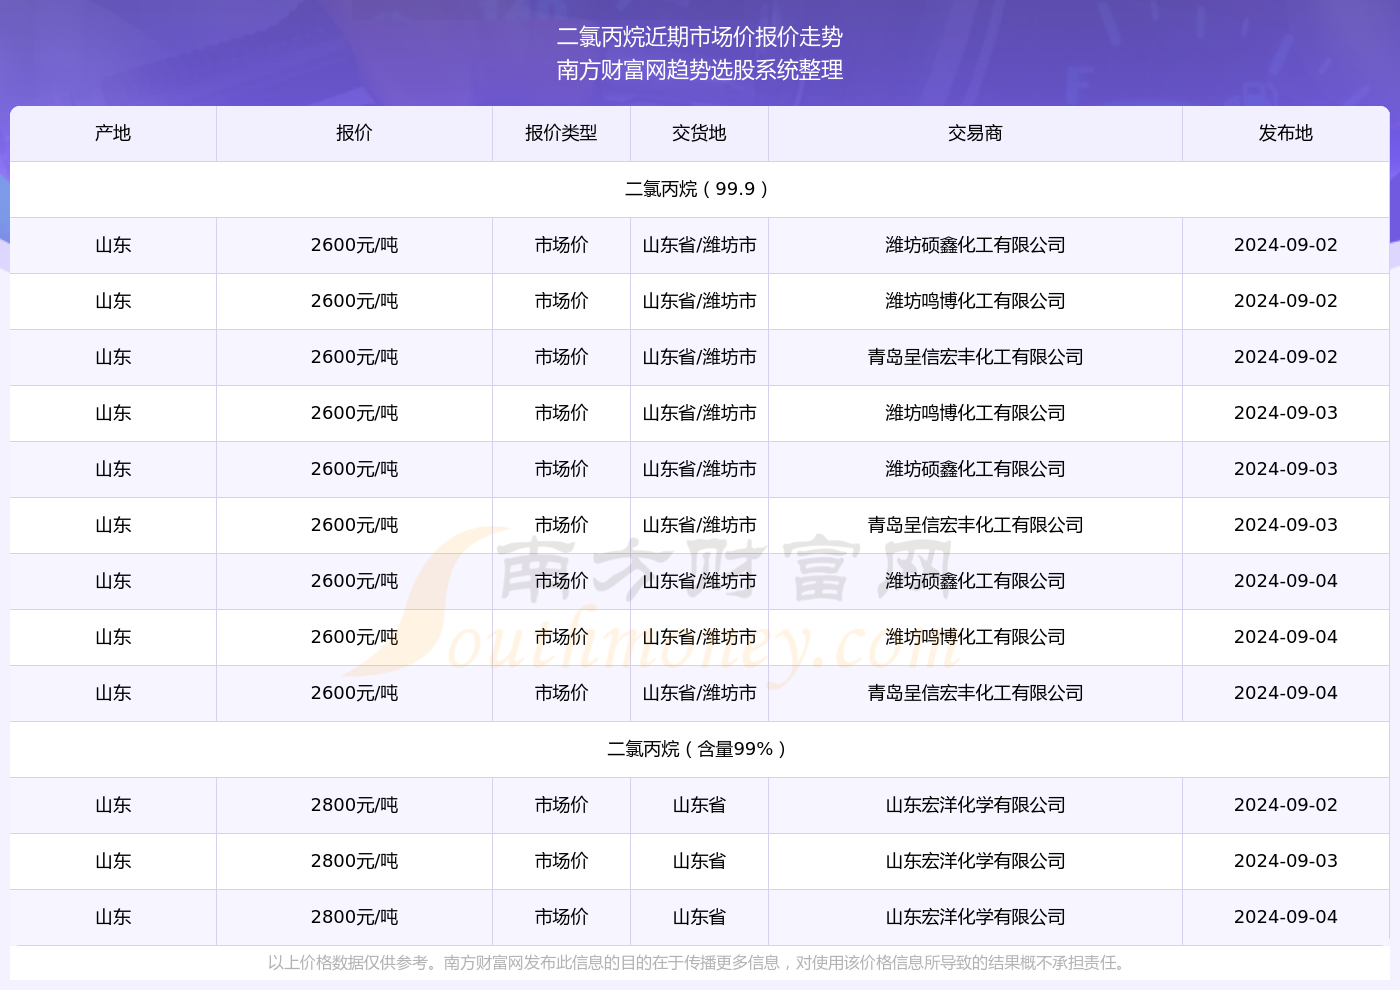Select 山东宏洋化学有限公司 in the 2024-09-02 row
Viewport: 1400px width, 990px height.
pyautogui.click(x=975, y=805)
